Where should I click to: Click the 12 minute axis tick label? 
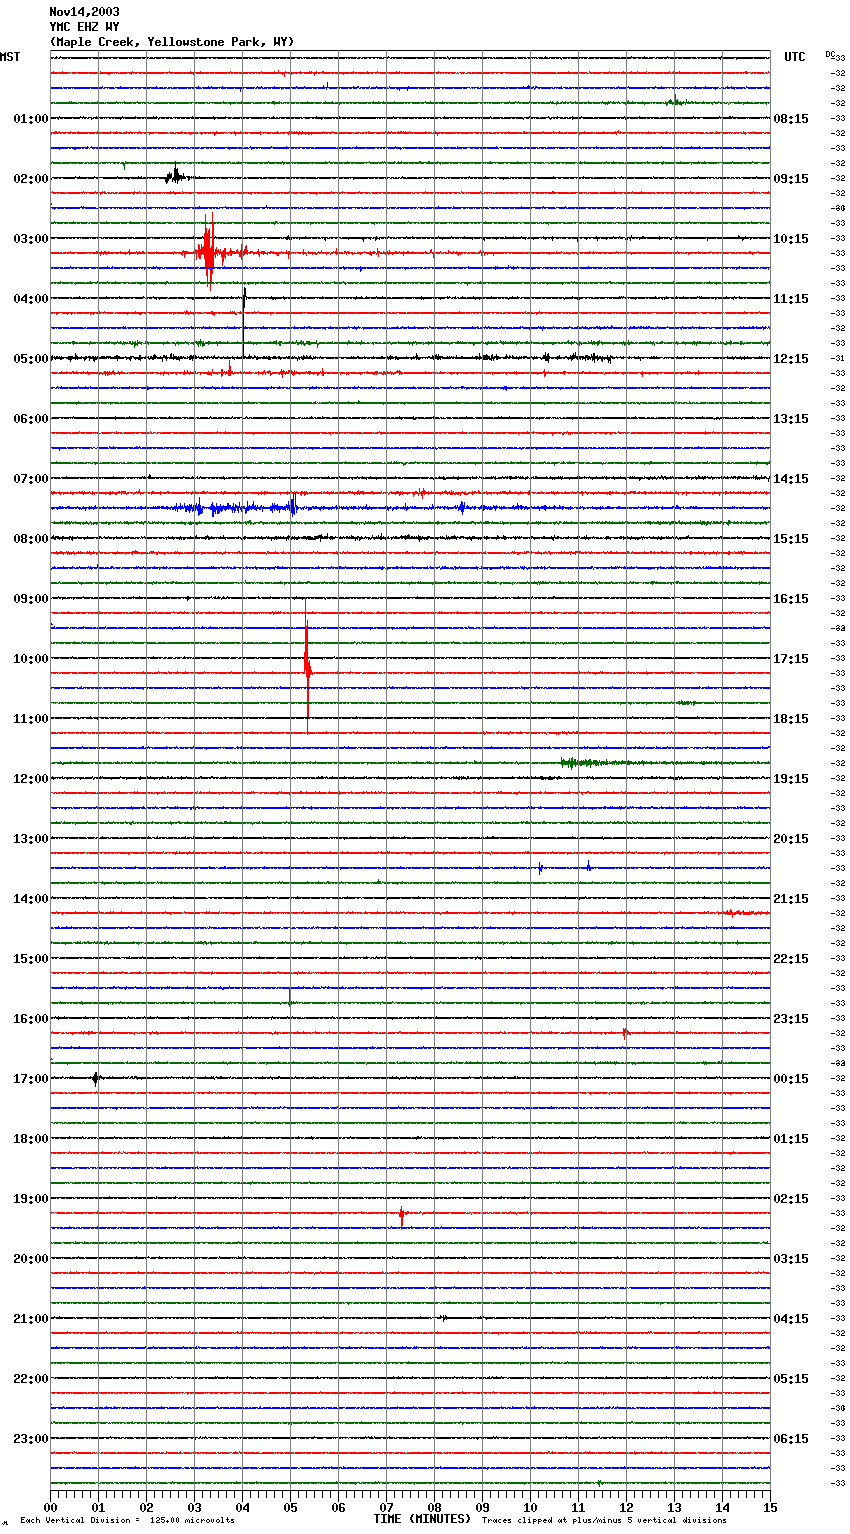pyautogui.click(x=626, y=1507)
